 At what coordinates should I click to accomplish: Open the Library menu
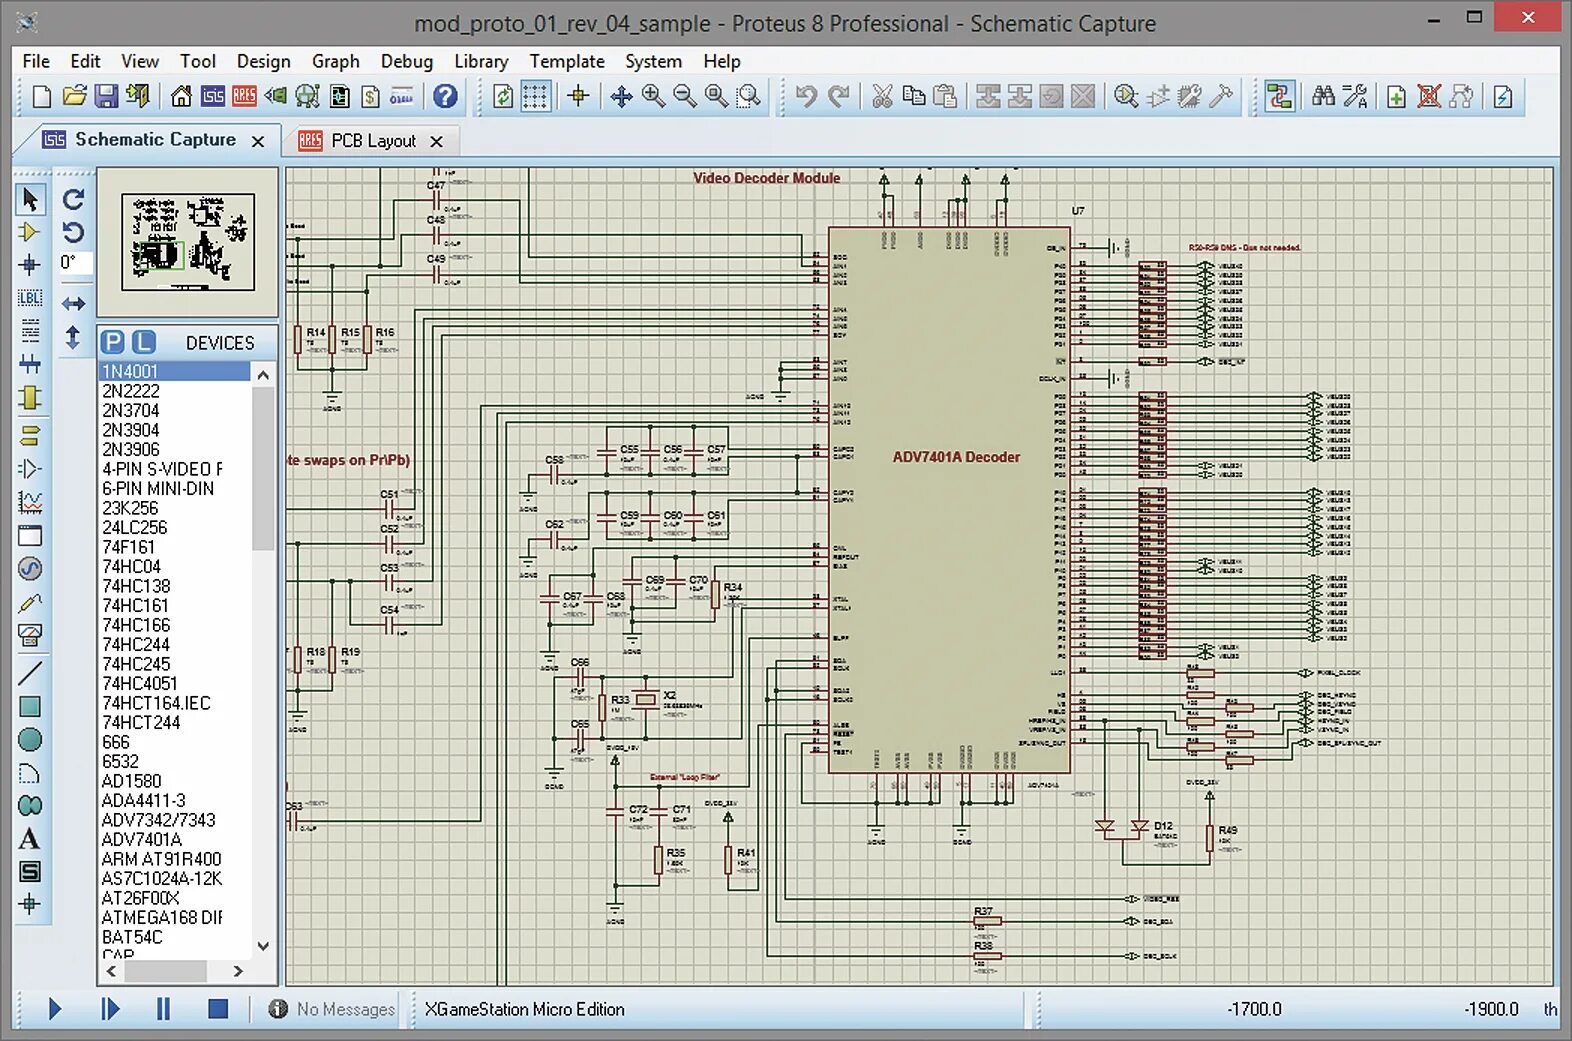tap(481, 61)
